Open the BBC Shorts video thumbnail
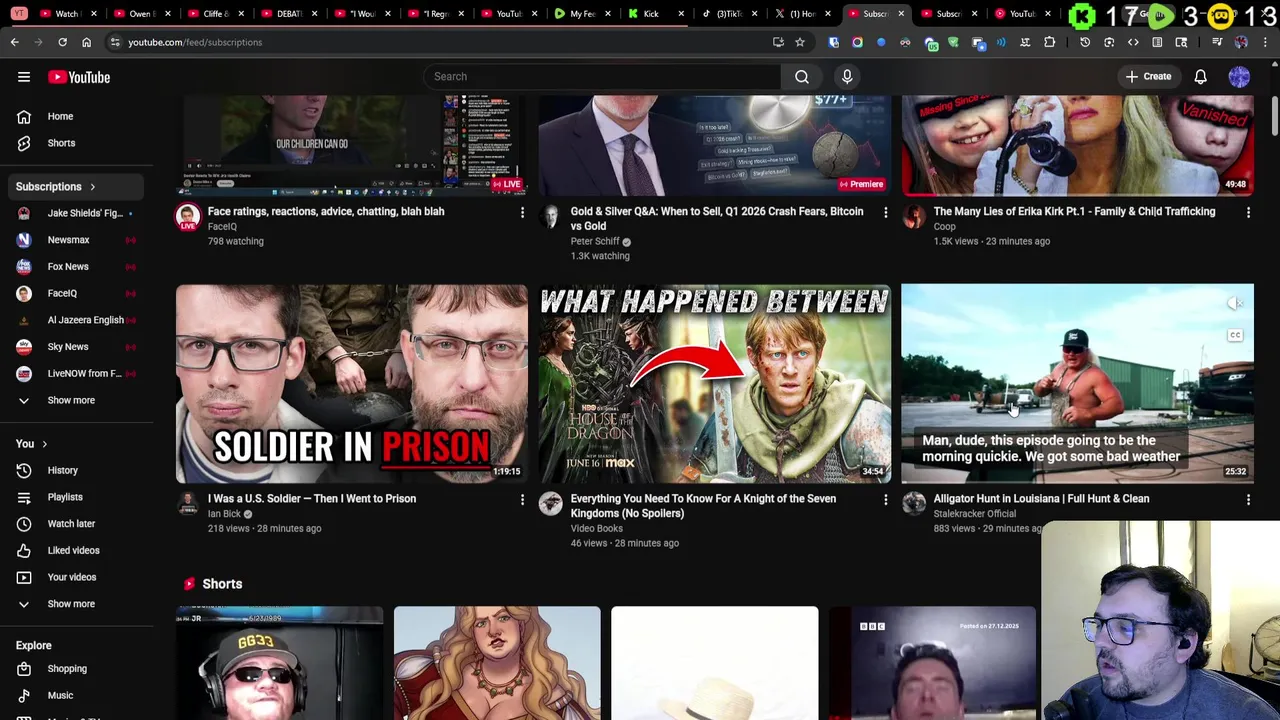1280x720 pixels. pos(932,663)
